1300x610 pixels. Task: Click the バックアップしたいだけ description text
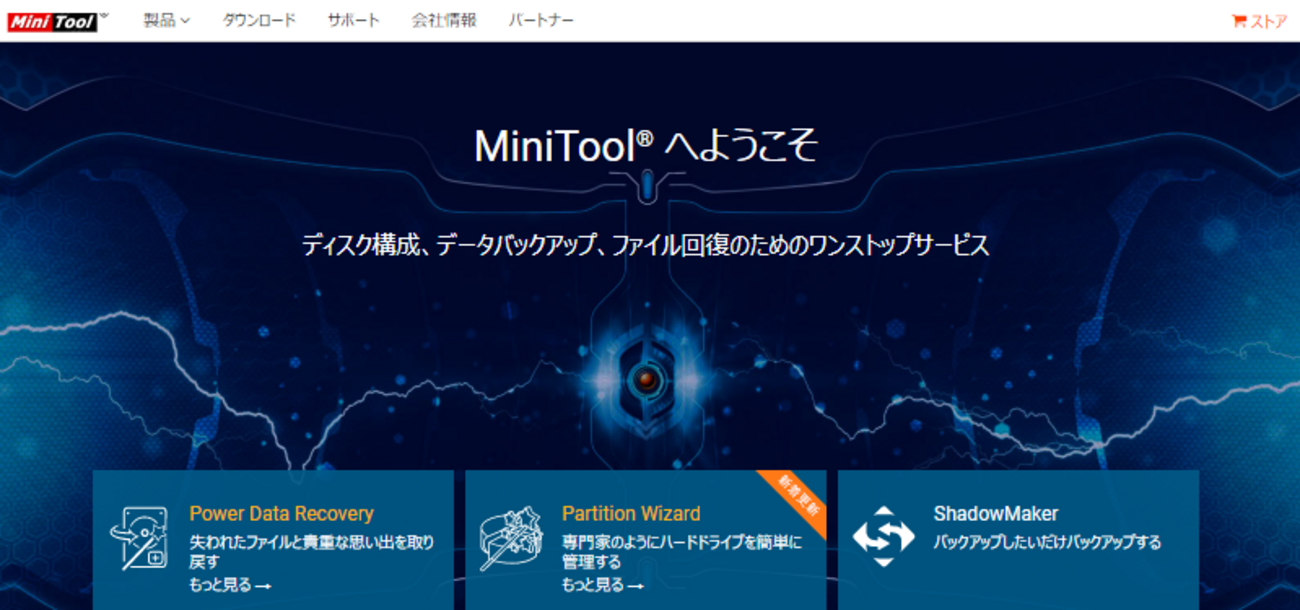1047,542
